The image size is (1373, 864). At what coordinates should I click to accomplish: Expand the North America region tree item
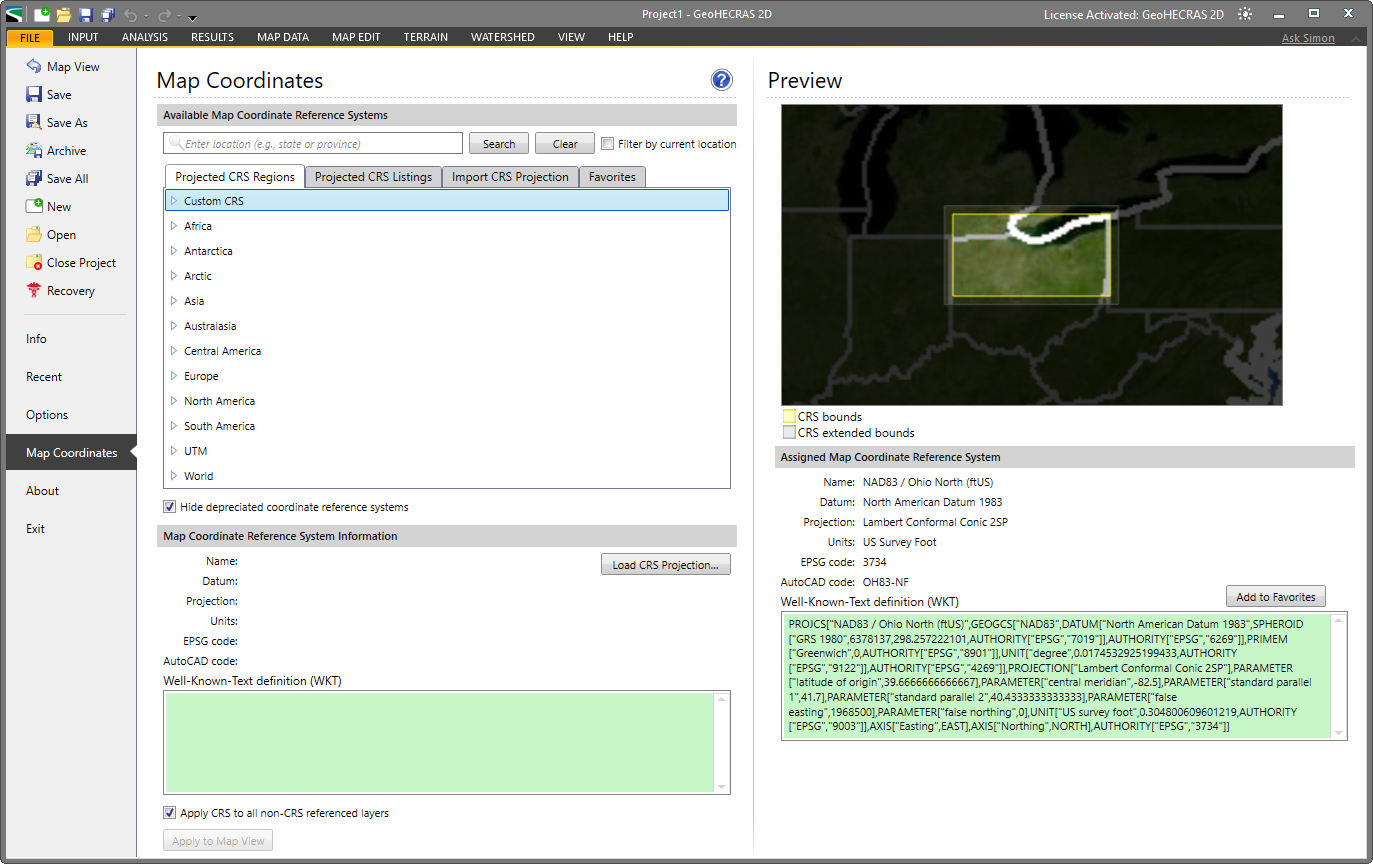(x=176, y=400)
